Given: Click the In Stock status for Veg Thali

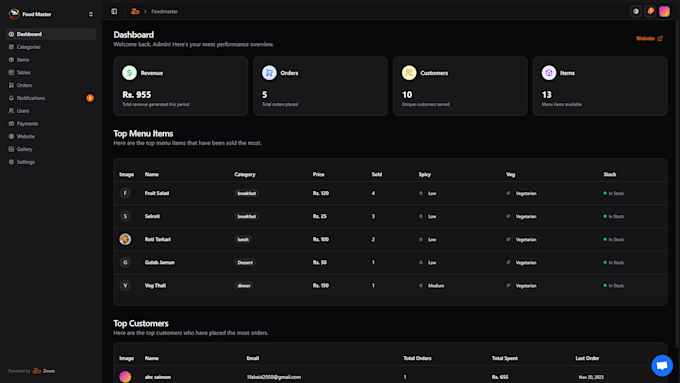Looking at the screenshot, I should click(x=614, y=285).
